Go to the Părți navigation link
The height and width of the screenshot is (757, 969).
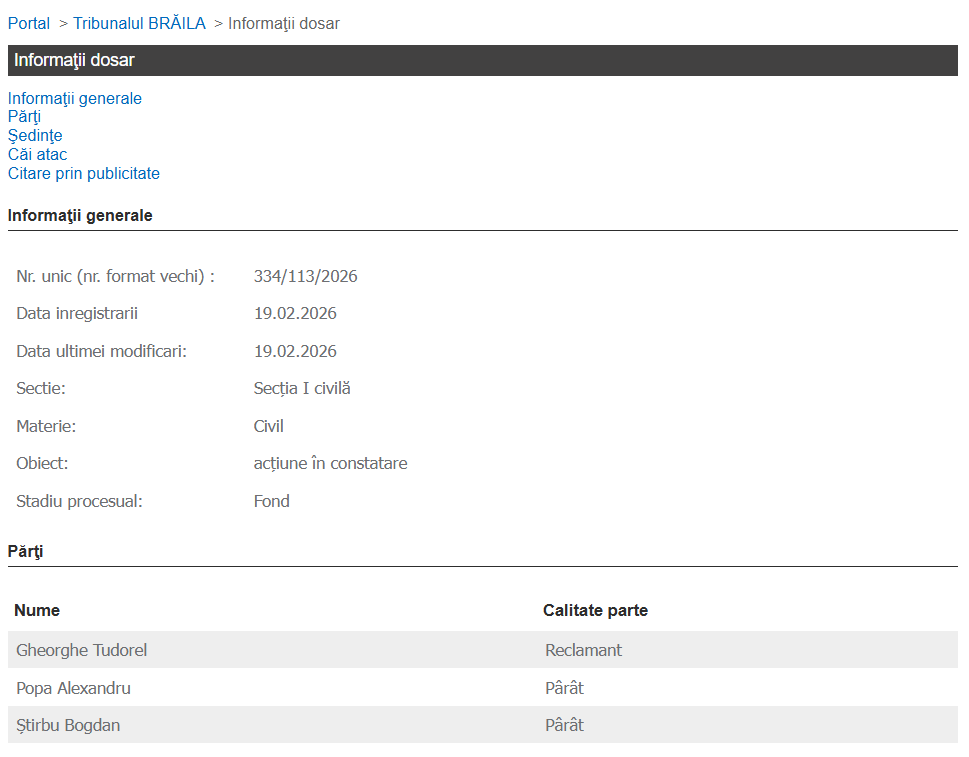[x=24, y=117]
